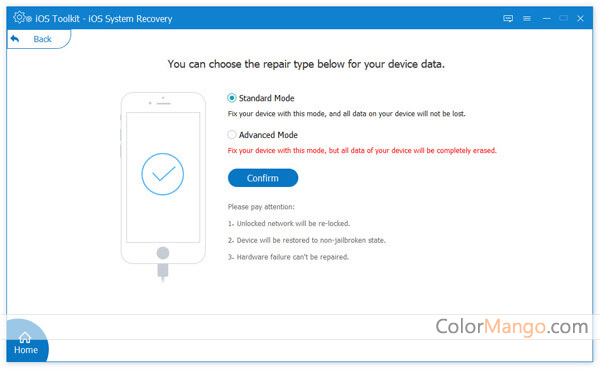Click the phone home button illustration

pos(163,253)
